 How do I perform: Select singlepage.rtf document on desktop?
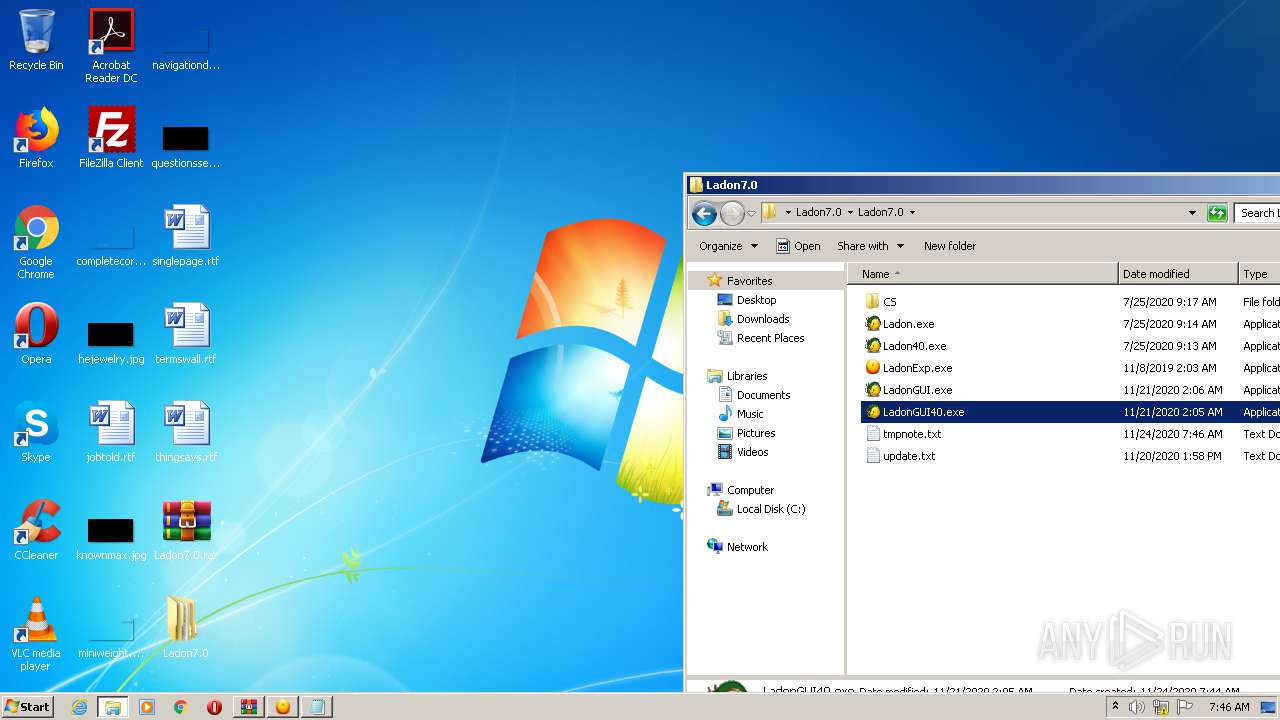[186, 236]
